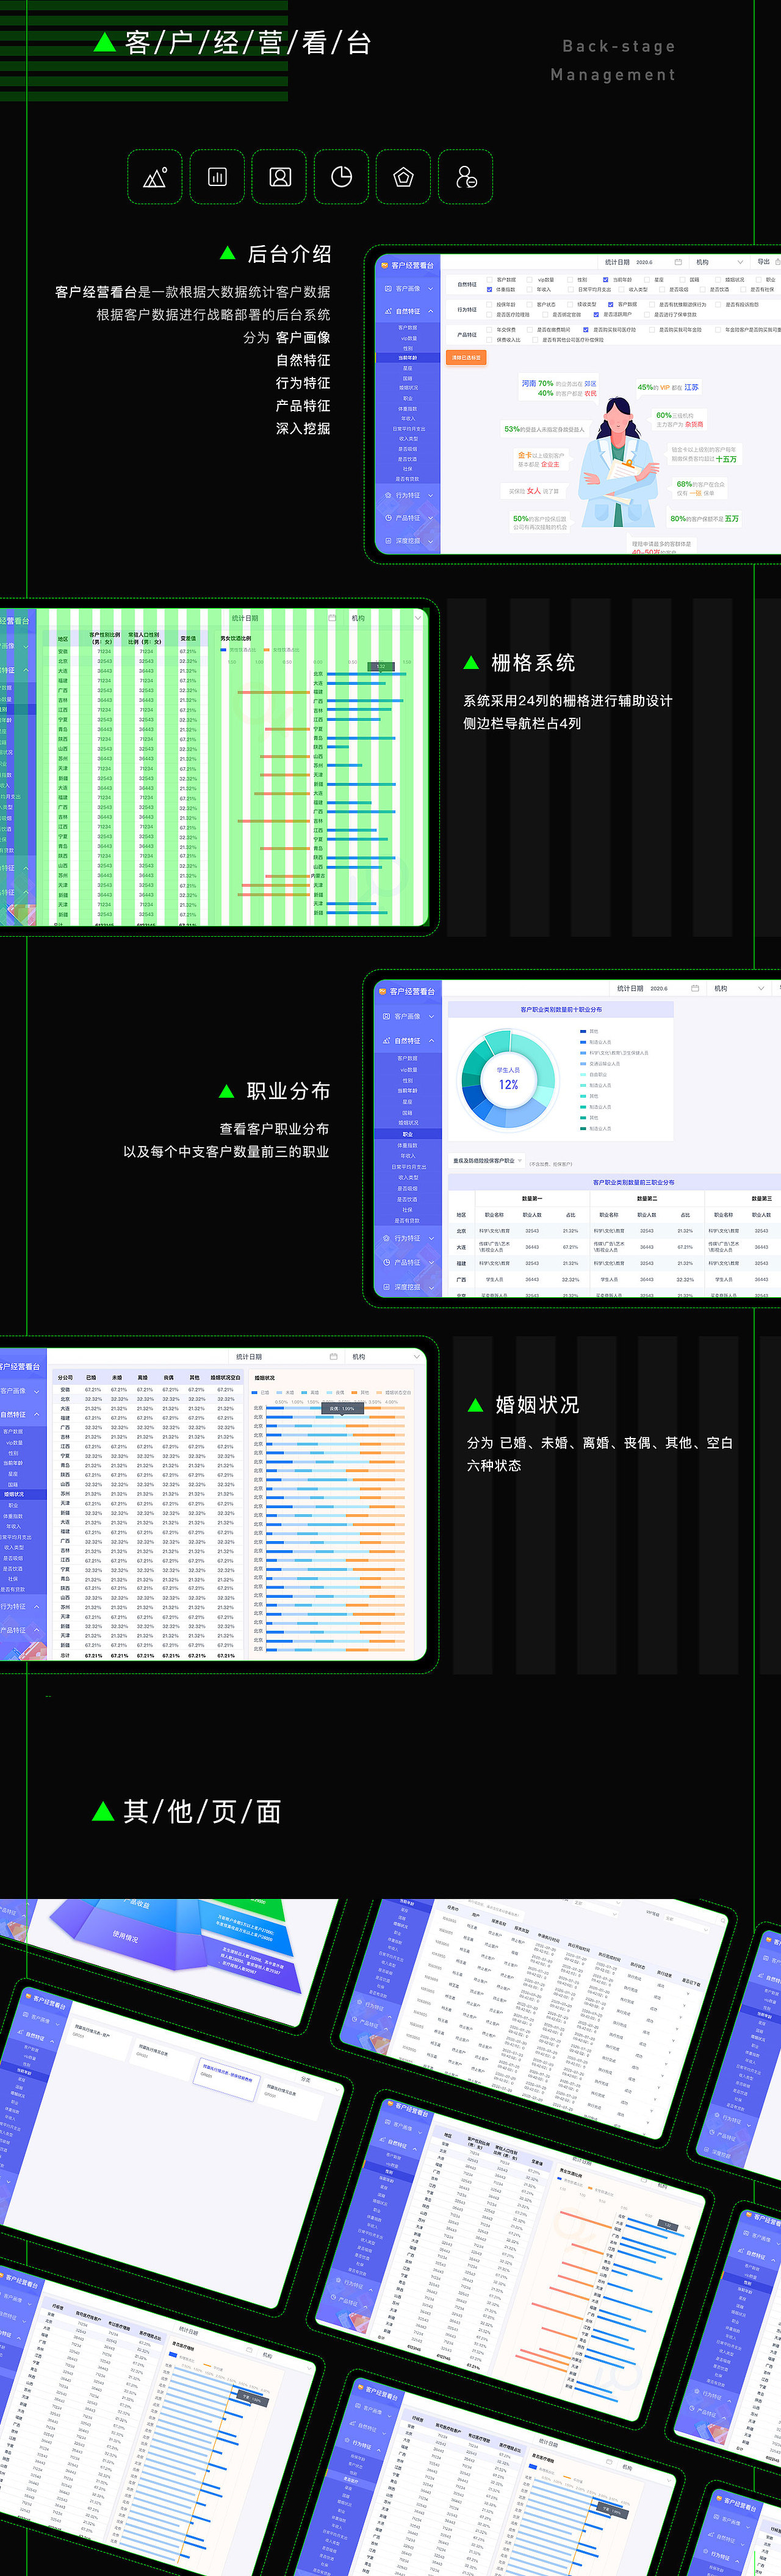Select 婚姻状况 in the marital-status dashboard's sidebar

pyautogui.click(x=14, y=1494)
